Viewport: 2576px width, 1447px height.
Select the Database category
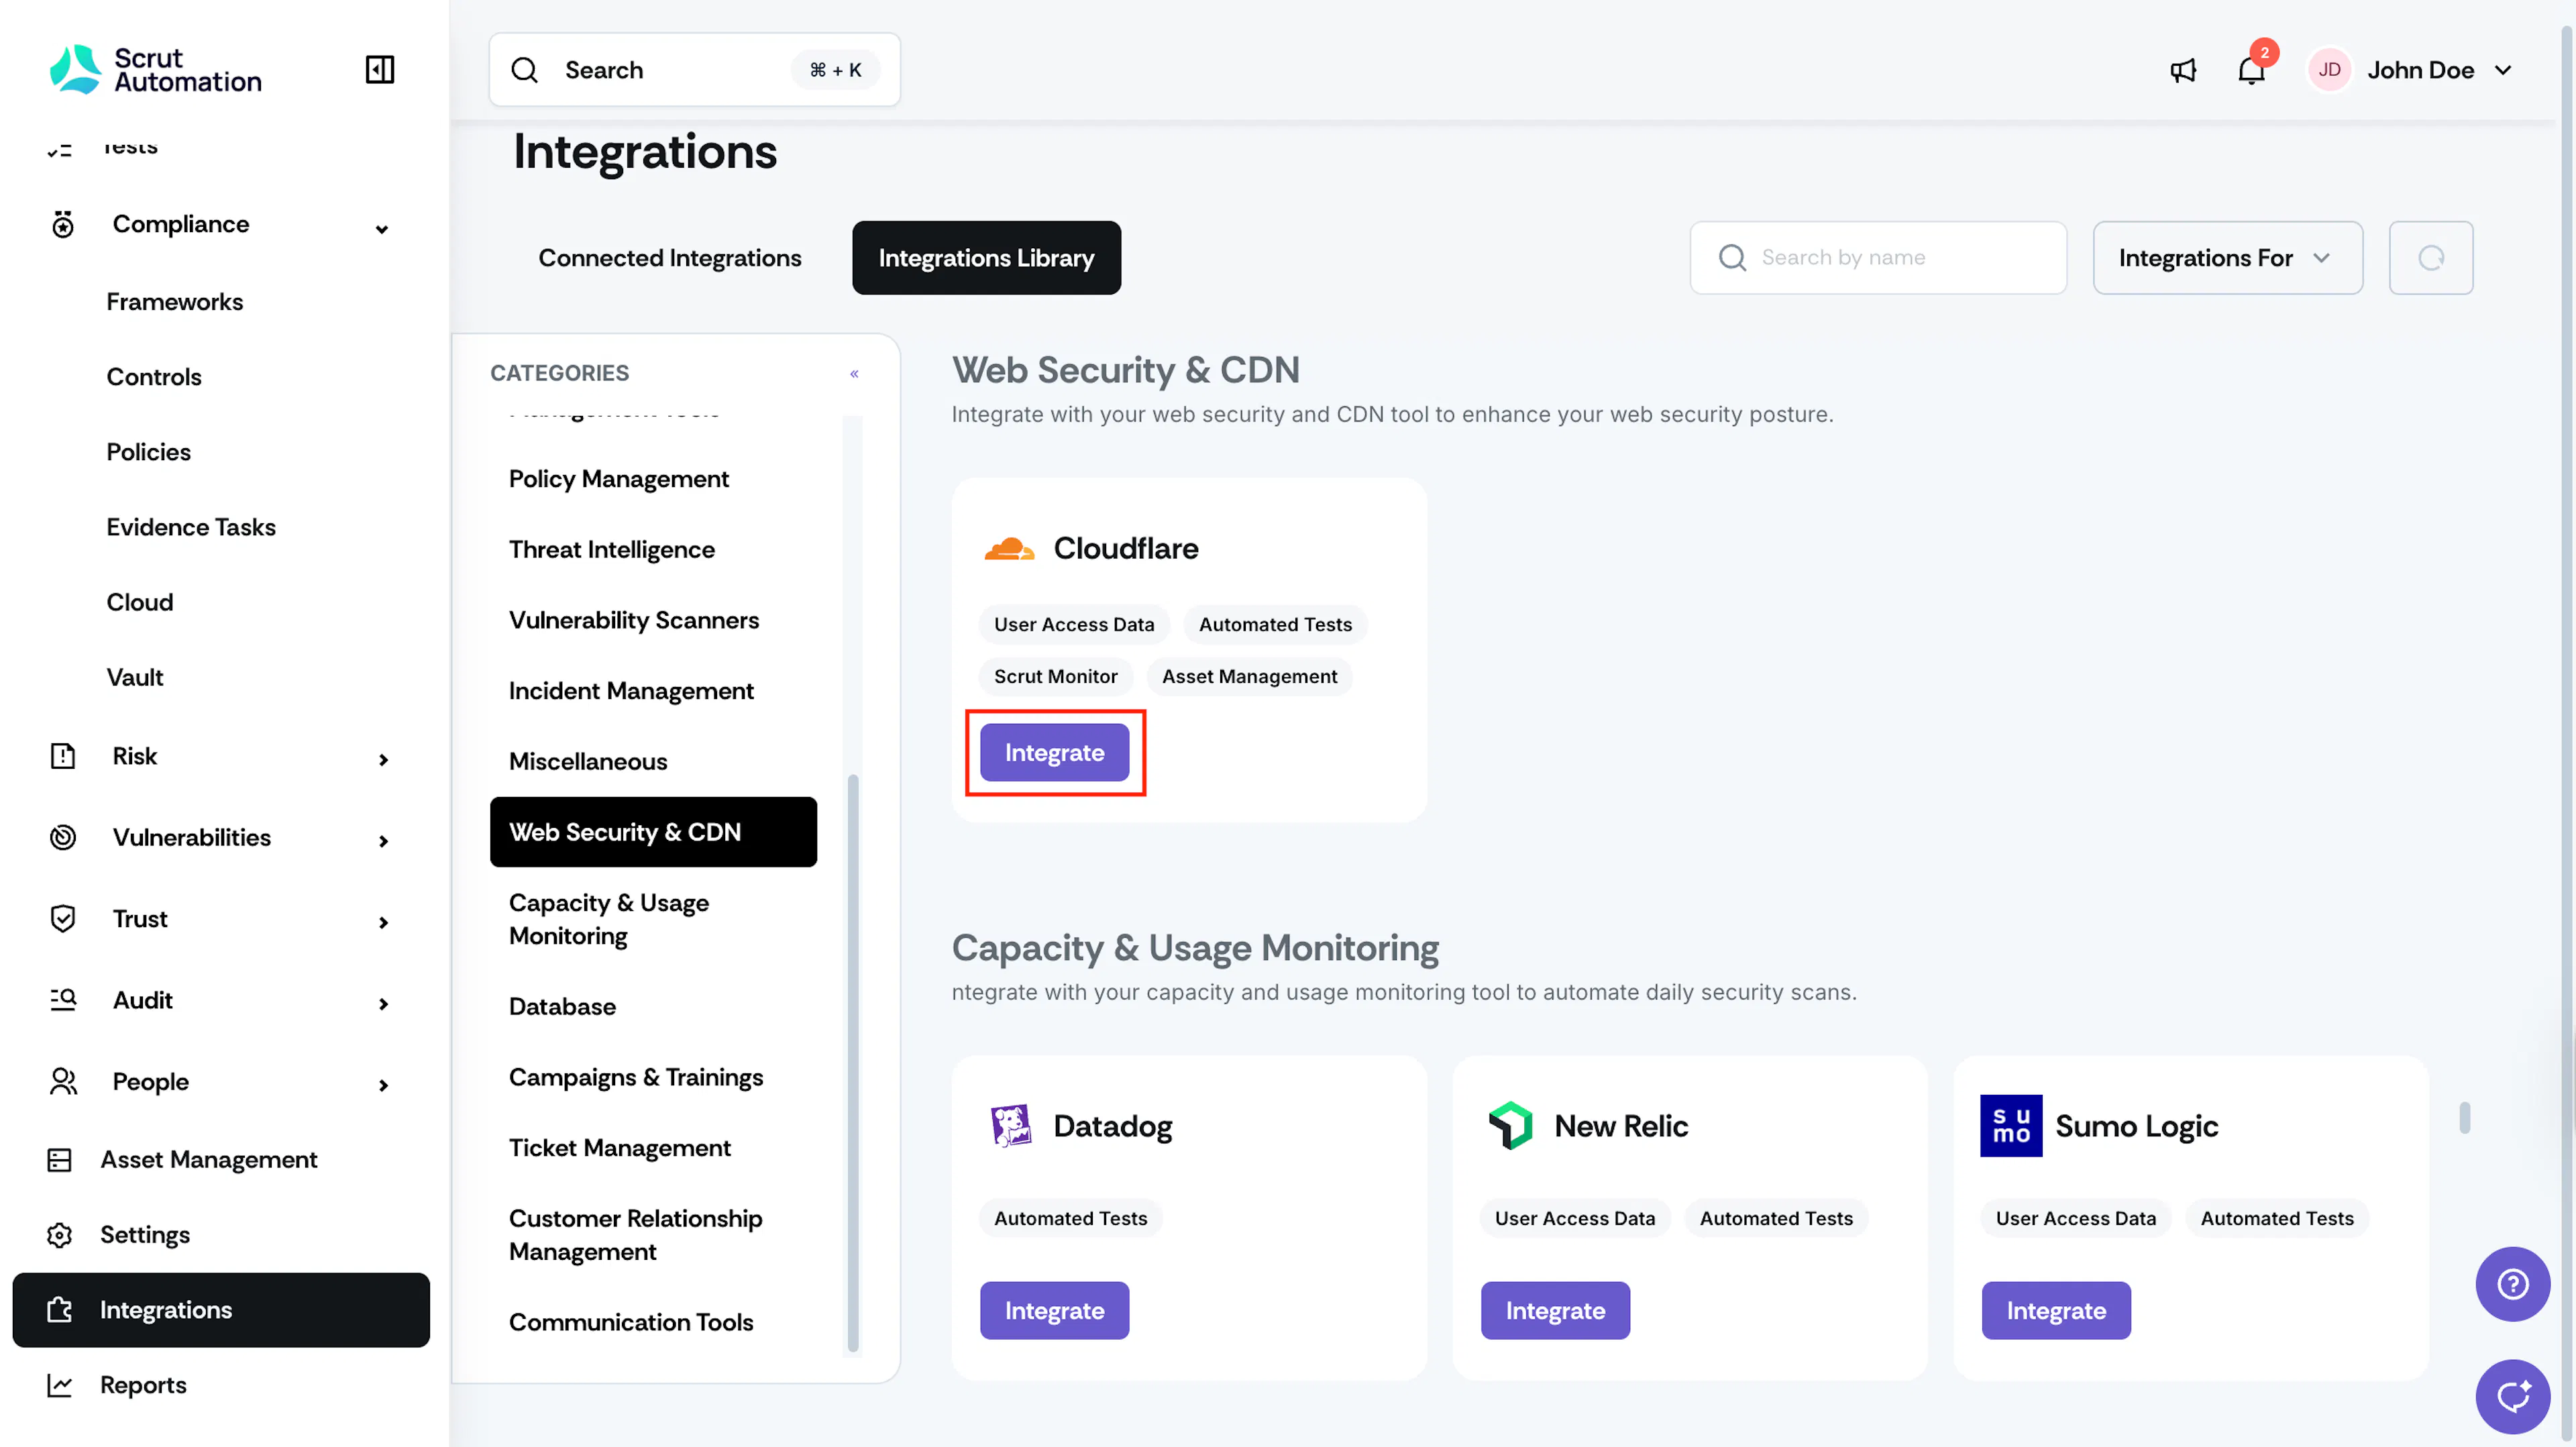562,1006
